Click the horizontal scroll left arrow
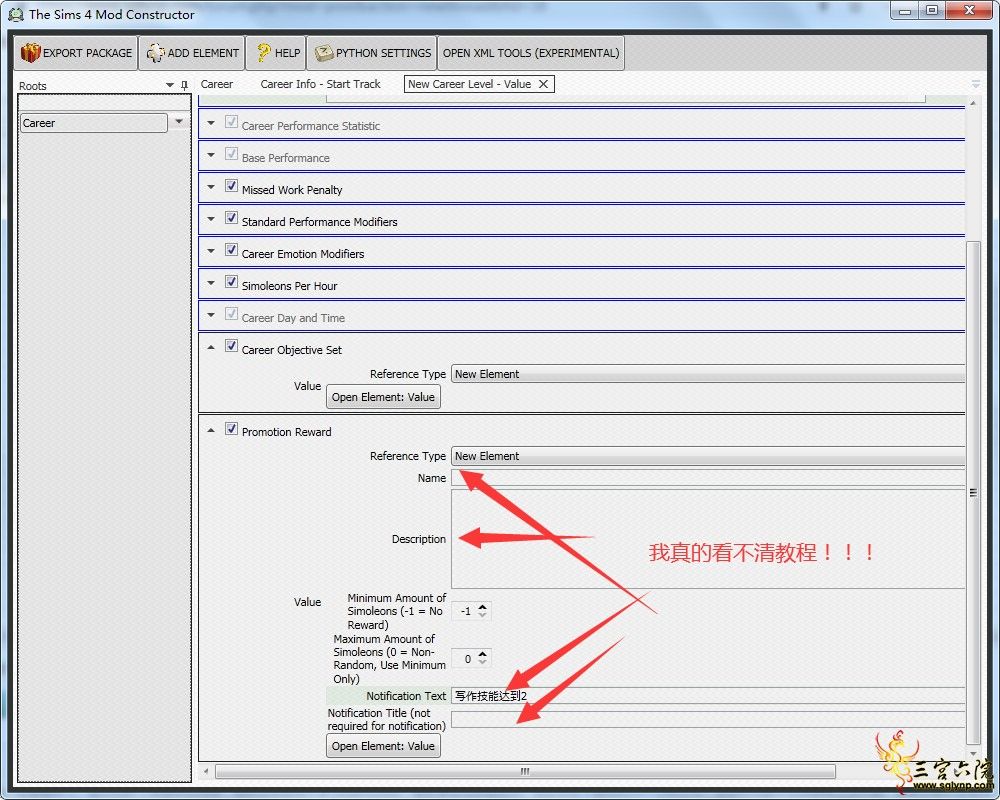Screen dimensions: 1000x800 click(206, 771)
